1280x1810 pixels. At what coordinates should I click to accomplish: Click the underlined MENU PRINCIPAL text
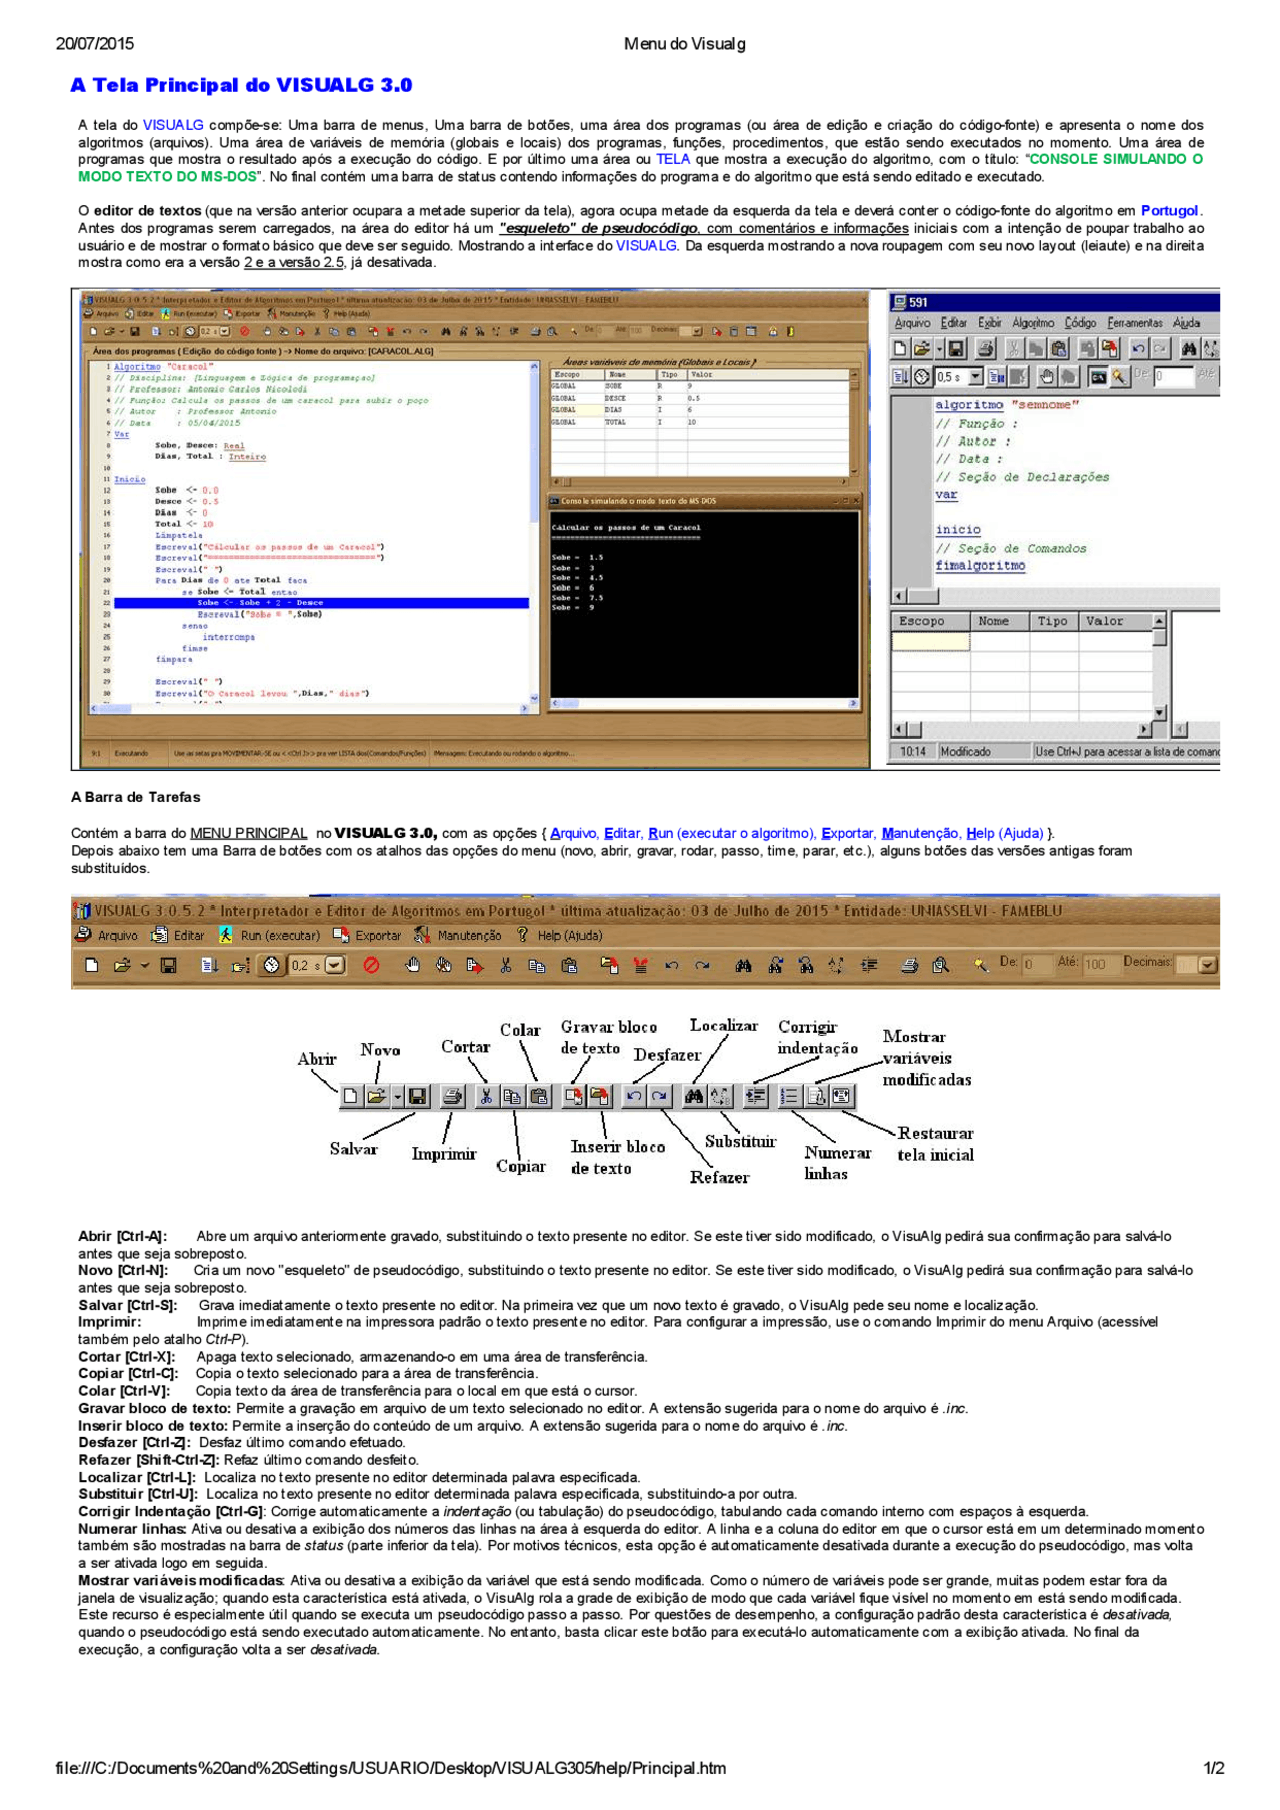(x=248, y=833)
